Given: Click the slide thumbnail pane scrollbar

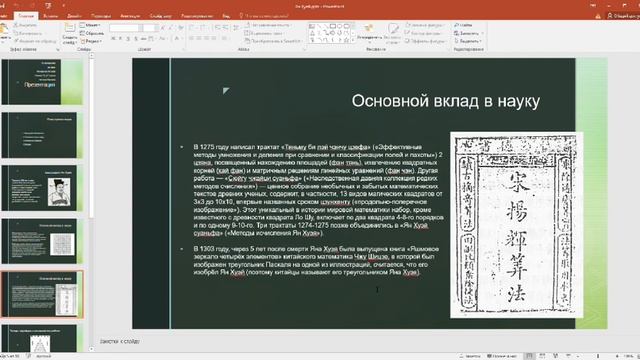Looking at the screenshot, I should point(91,202).
